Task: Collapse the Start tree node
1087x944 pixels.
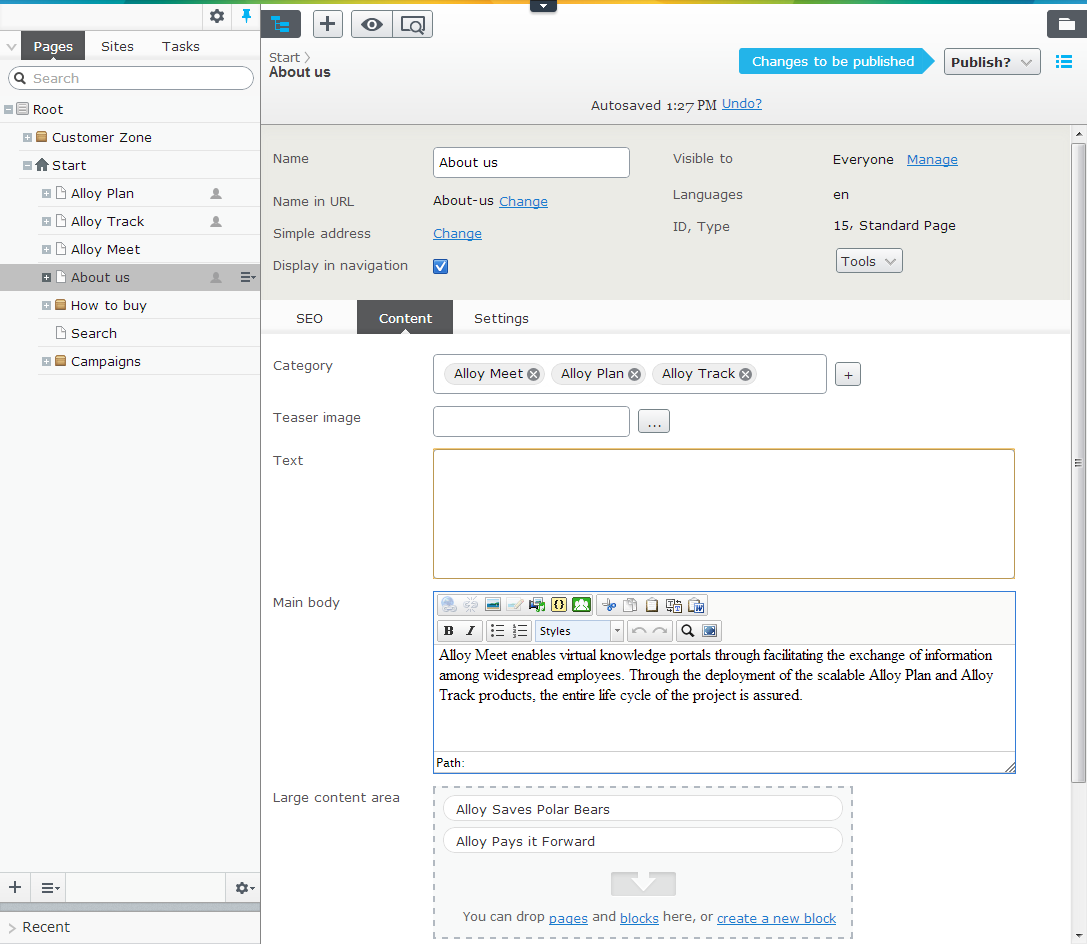Action: click(x=27, y=166)
